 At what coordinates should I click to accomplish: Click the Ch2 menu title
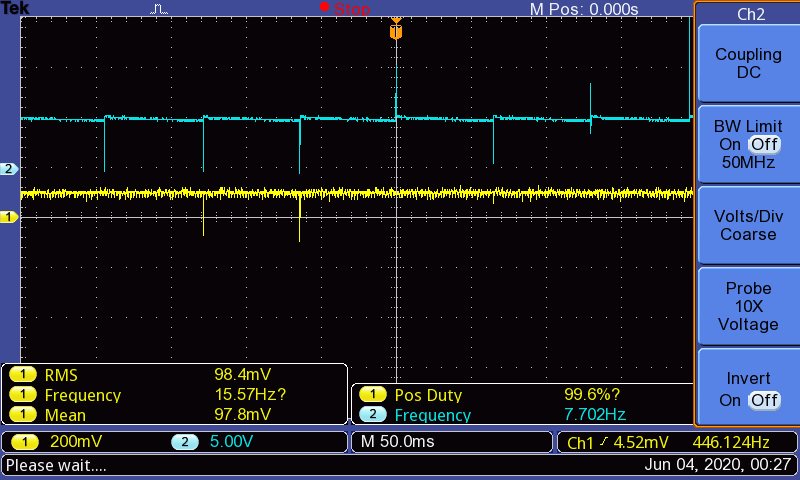coord(751,14)
